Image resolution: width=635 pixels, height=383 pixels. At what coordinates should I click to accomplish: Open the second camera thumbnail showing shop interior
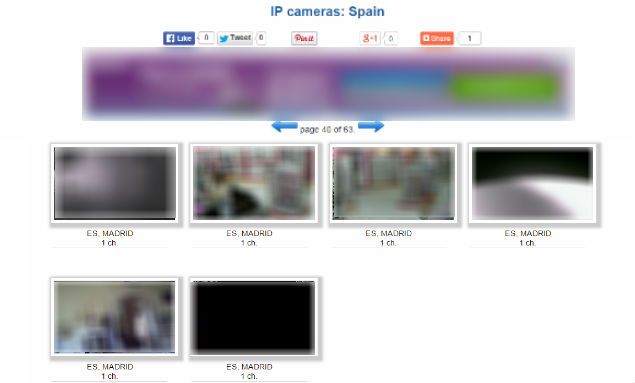coord(254,183)
